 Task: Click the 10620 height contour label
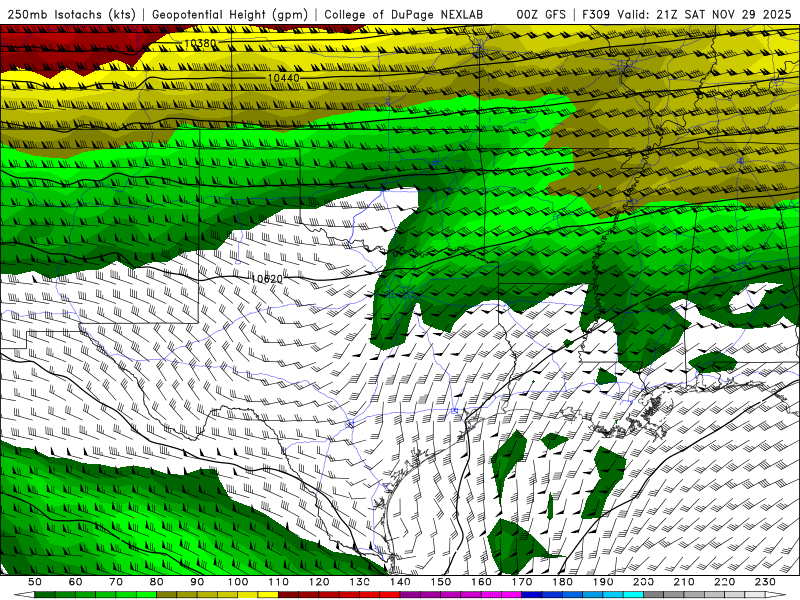pos(266,279)
